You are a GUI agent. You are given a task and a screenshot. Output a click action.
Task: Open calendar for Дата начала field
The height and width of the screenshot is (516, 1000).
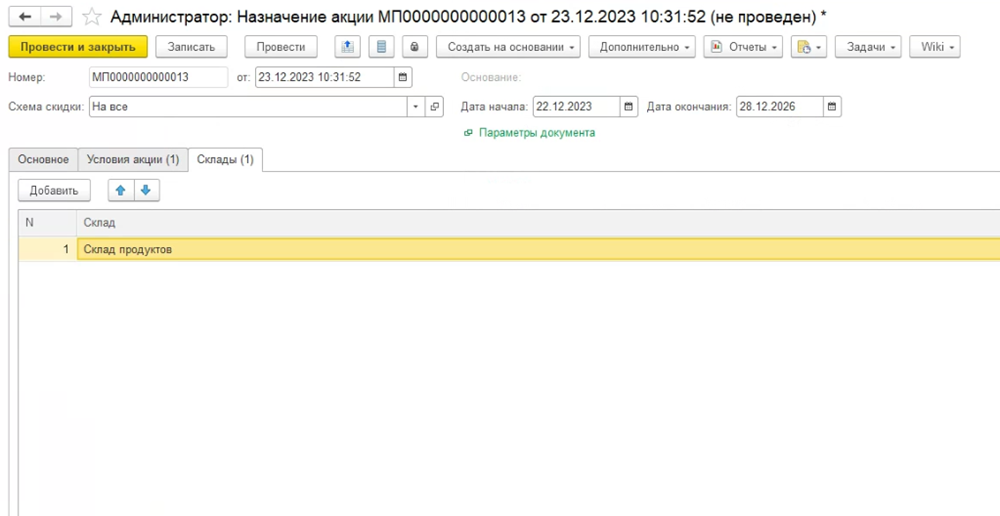coord(629,107)
